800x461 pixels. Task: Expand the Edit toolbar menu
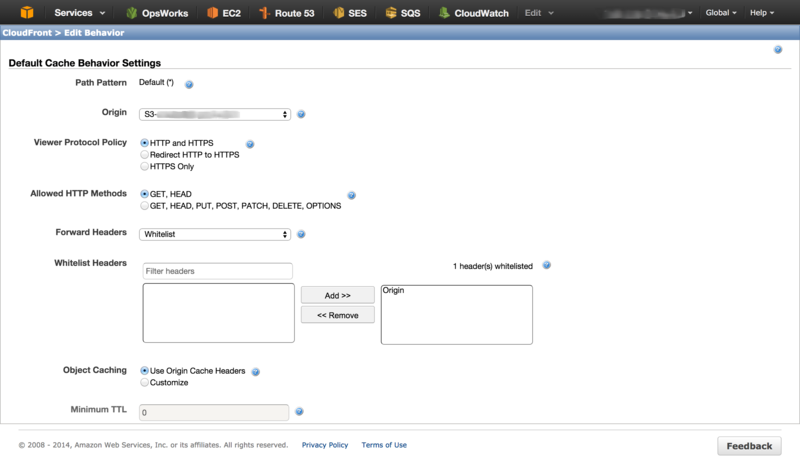539,13
